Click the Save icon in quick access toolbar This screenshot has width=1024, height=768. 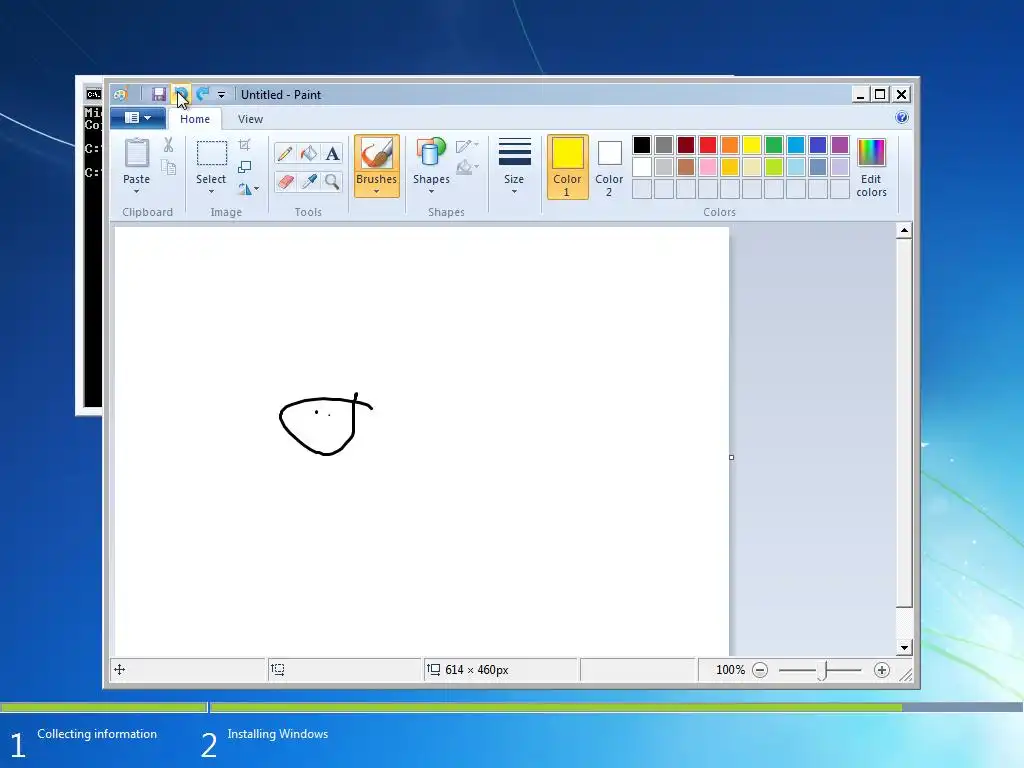tap(159, 94)
